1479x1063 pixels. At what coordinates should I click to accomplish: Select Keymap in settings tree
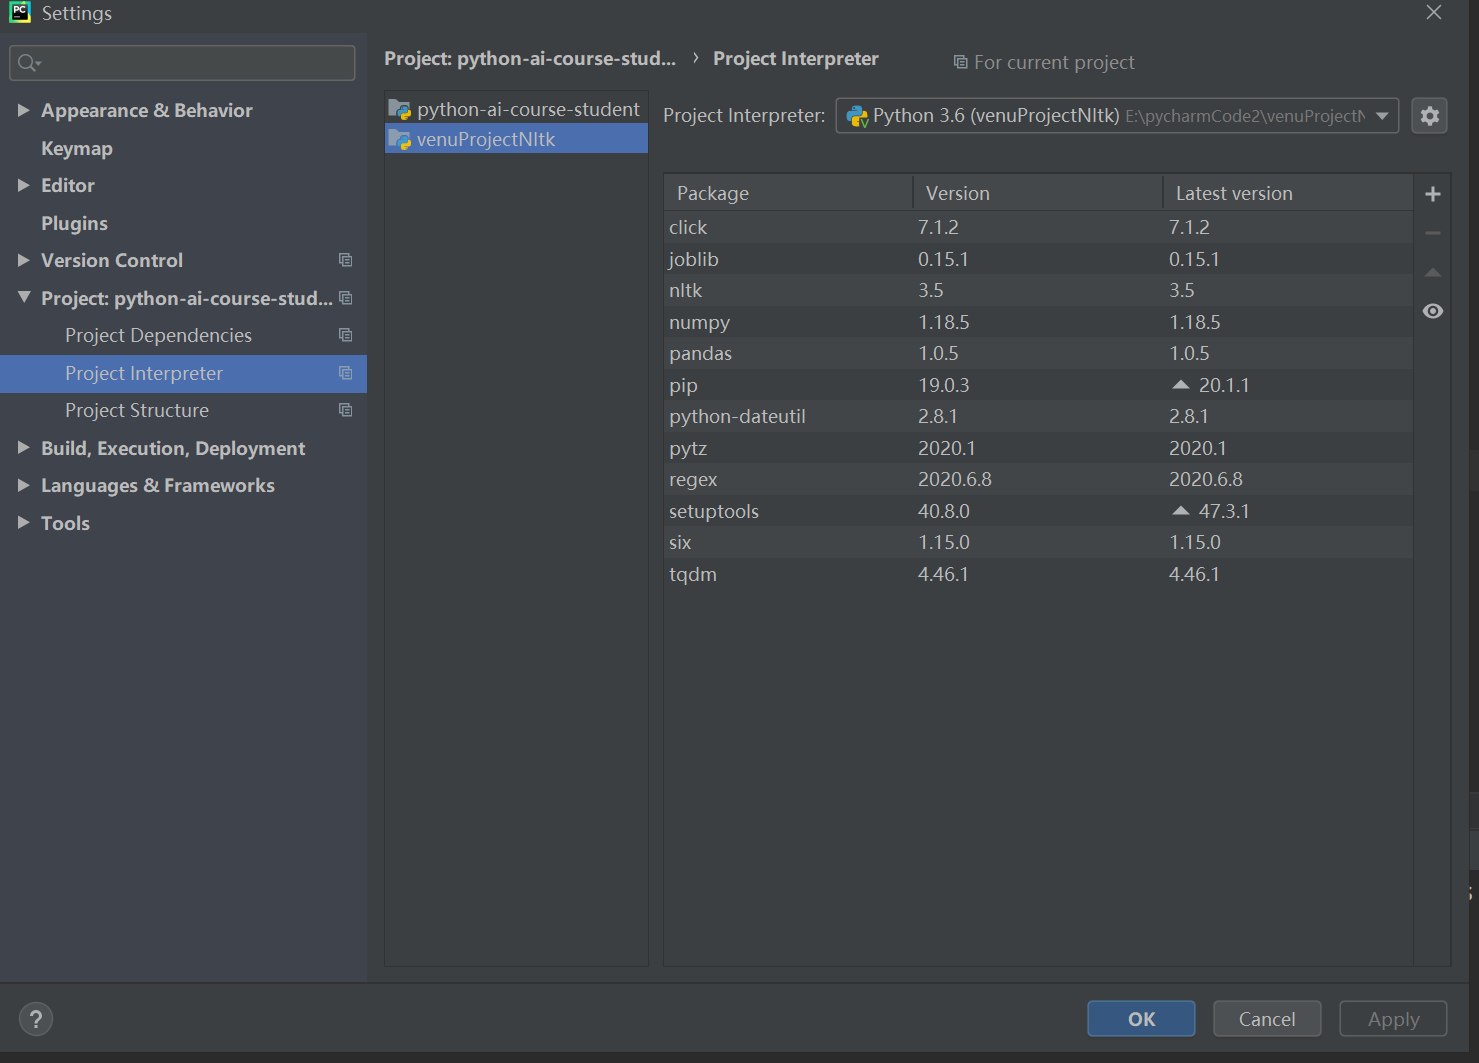77,148
